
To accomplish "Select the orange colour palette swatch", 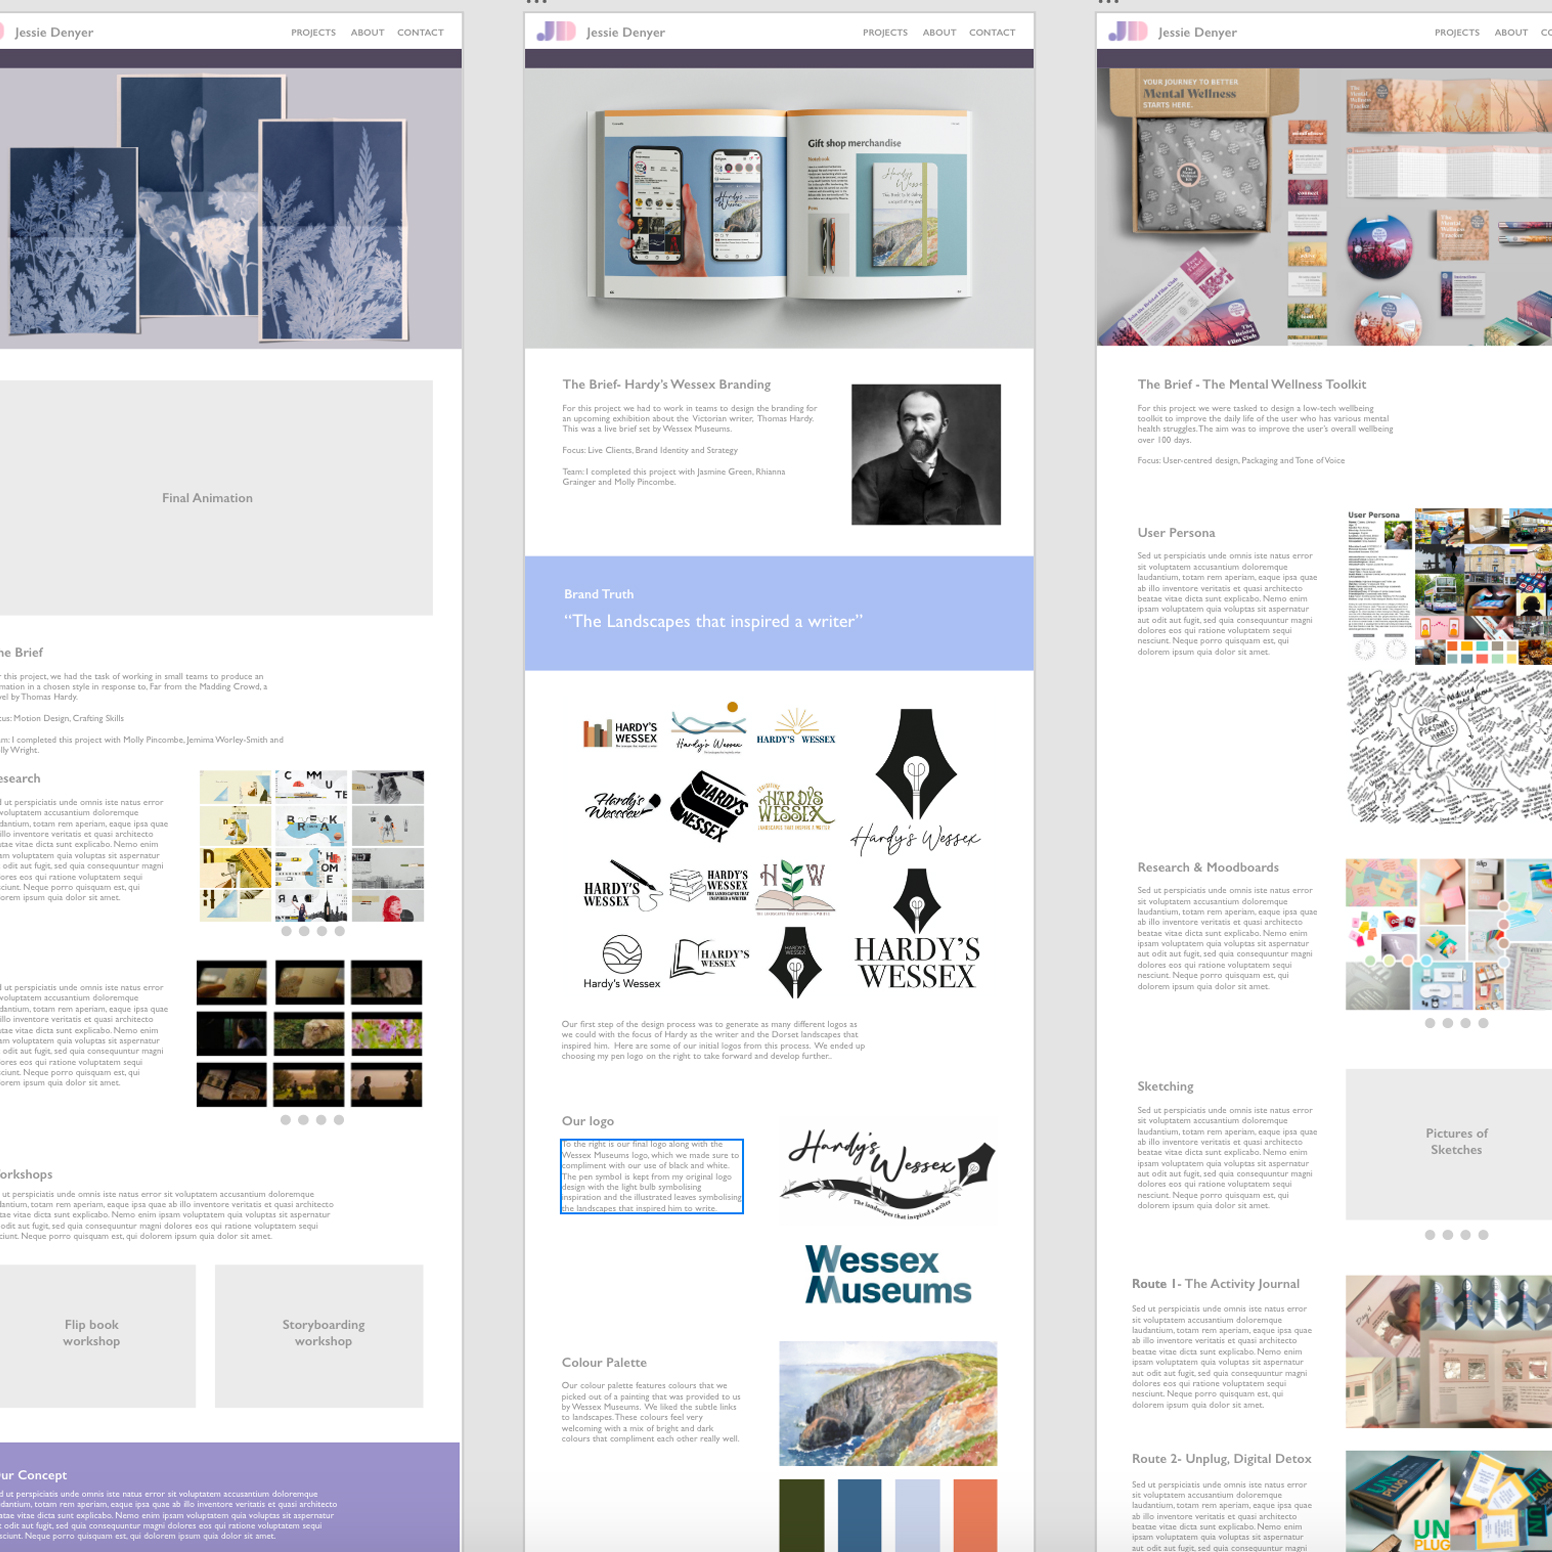I will tap(975, 1515).
